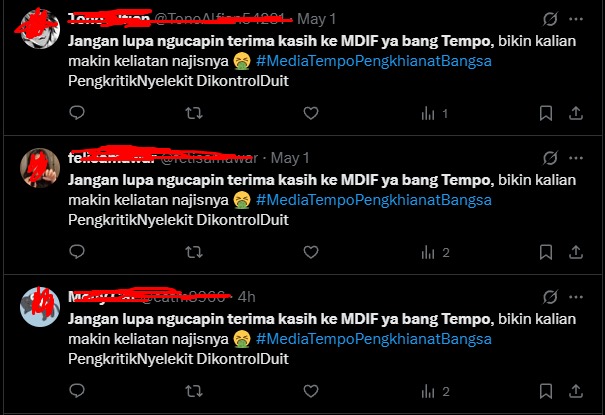605x415 pixels.
Task: Open more options on third tweet
Action: (x=576, y=297)
